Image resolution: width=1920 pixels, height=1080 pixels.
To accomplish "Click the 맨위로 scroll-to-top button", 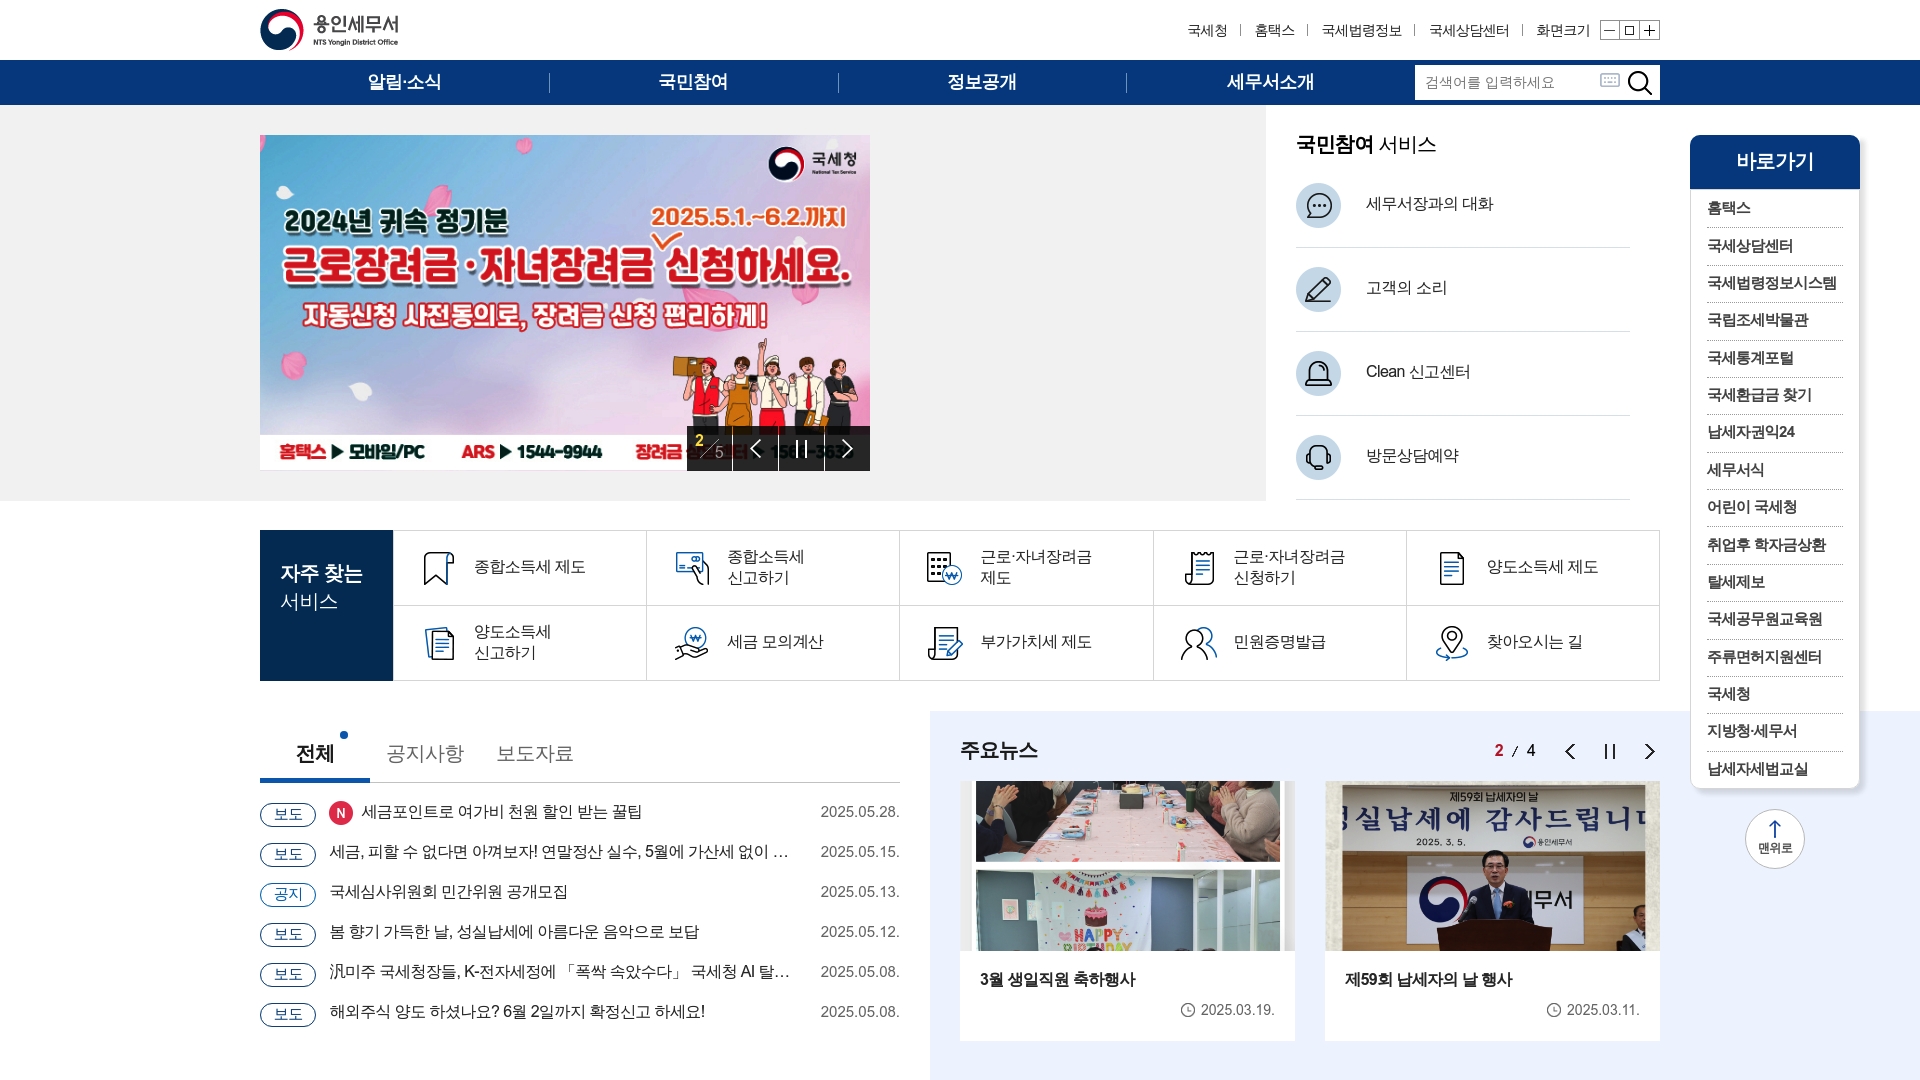I will tap(1775, 839).
